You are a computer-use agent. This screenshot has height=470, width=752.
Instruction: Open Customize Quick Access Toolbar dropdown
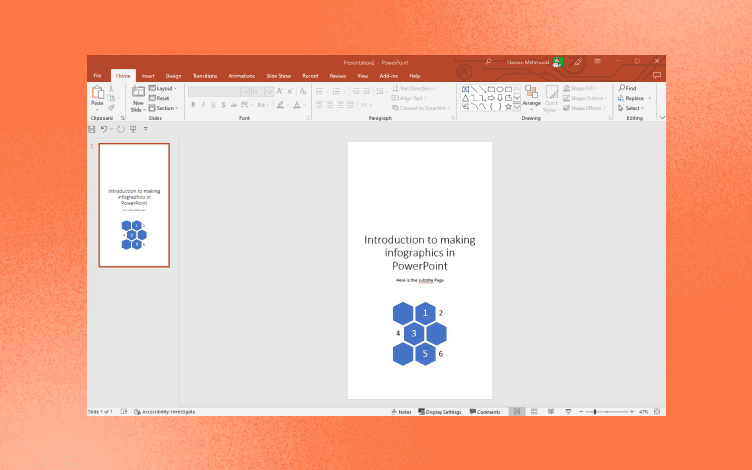pyautogui.click(x=146, y=129)
